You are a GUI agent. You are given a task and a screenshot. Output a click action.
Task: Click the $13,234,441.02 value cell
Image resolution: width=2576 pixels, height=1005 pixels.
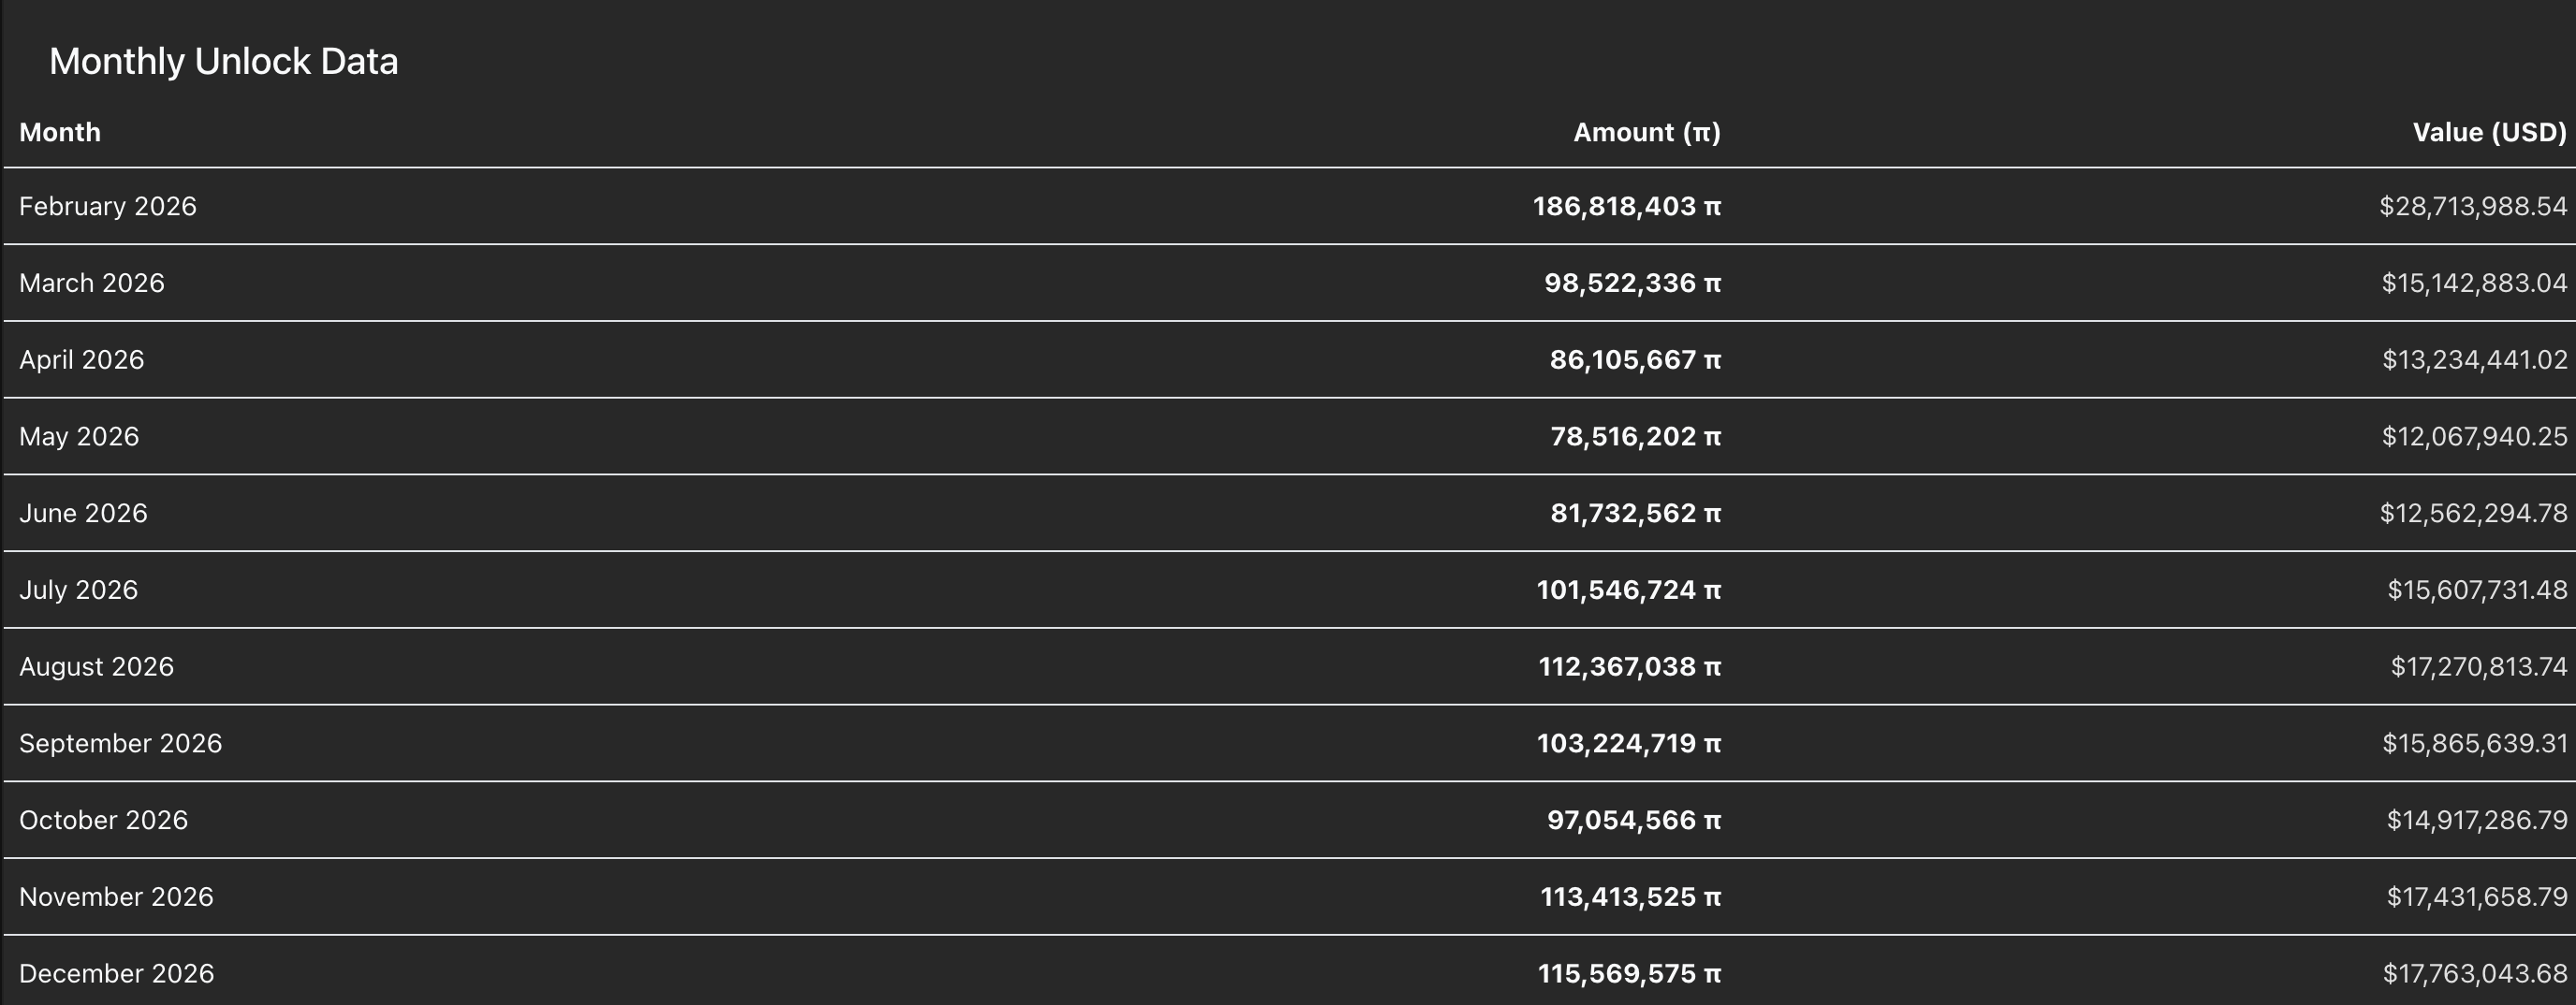pos(2474,360)
